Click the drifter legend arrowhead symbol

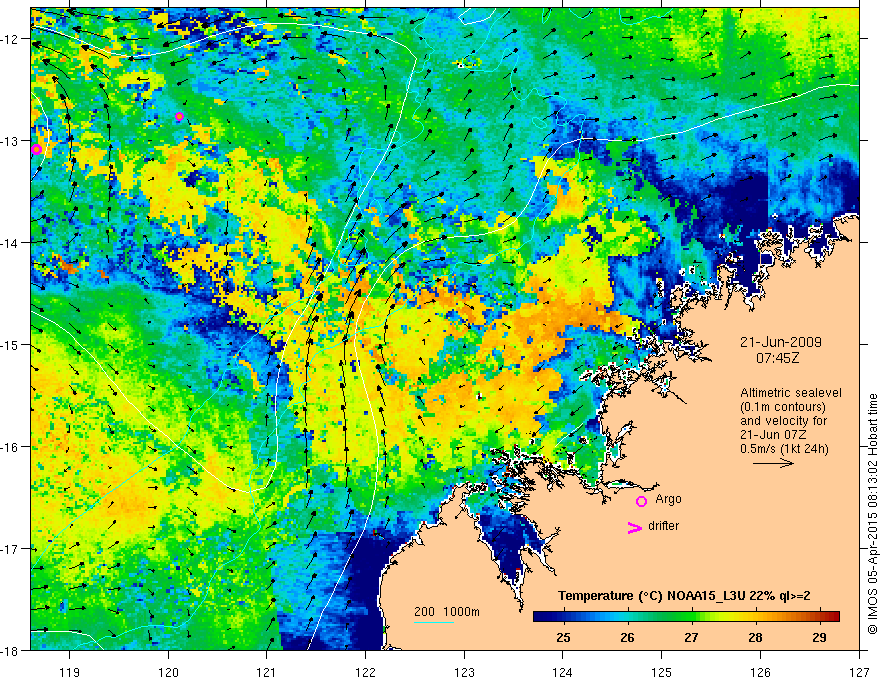click(x=635, y=527)
